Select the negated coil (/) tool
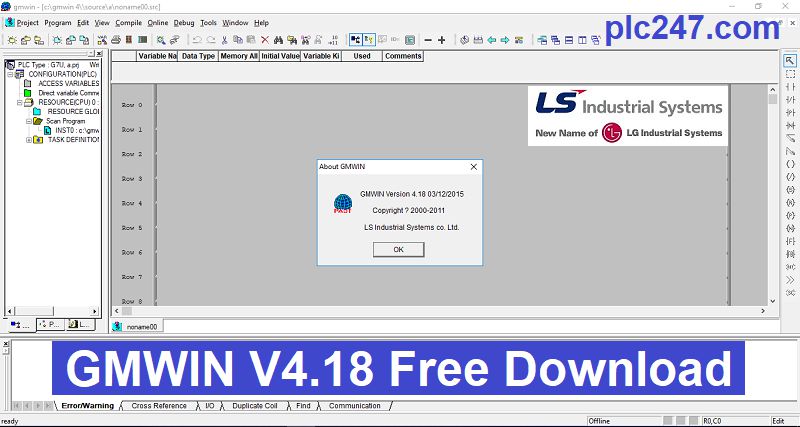The image size is (800, 427). coord(790,177)
